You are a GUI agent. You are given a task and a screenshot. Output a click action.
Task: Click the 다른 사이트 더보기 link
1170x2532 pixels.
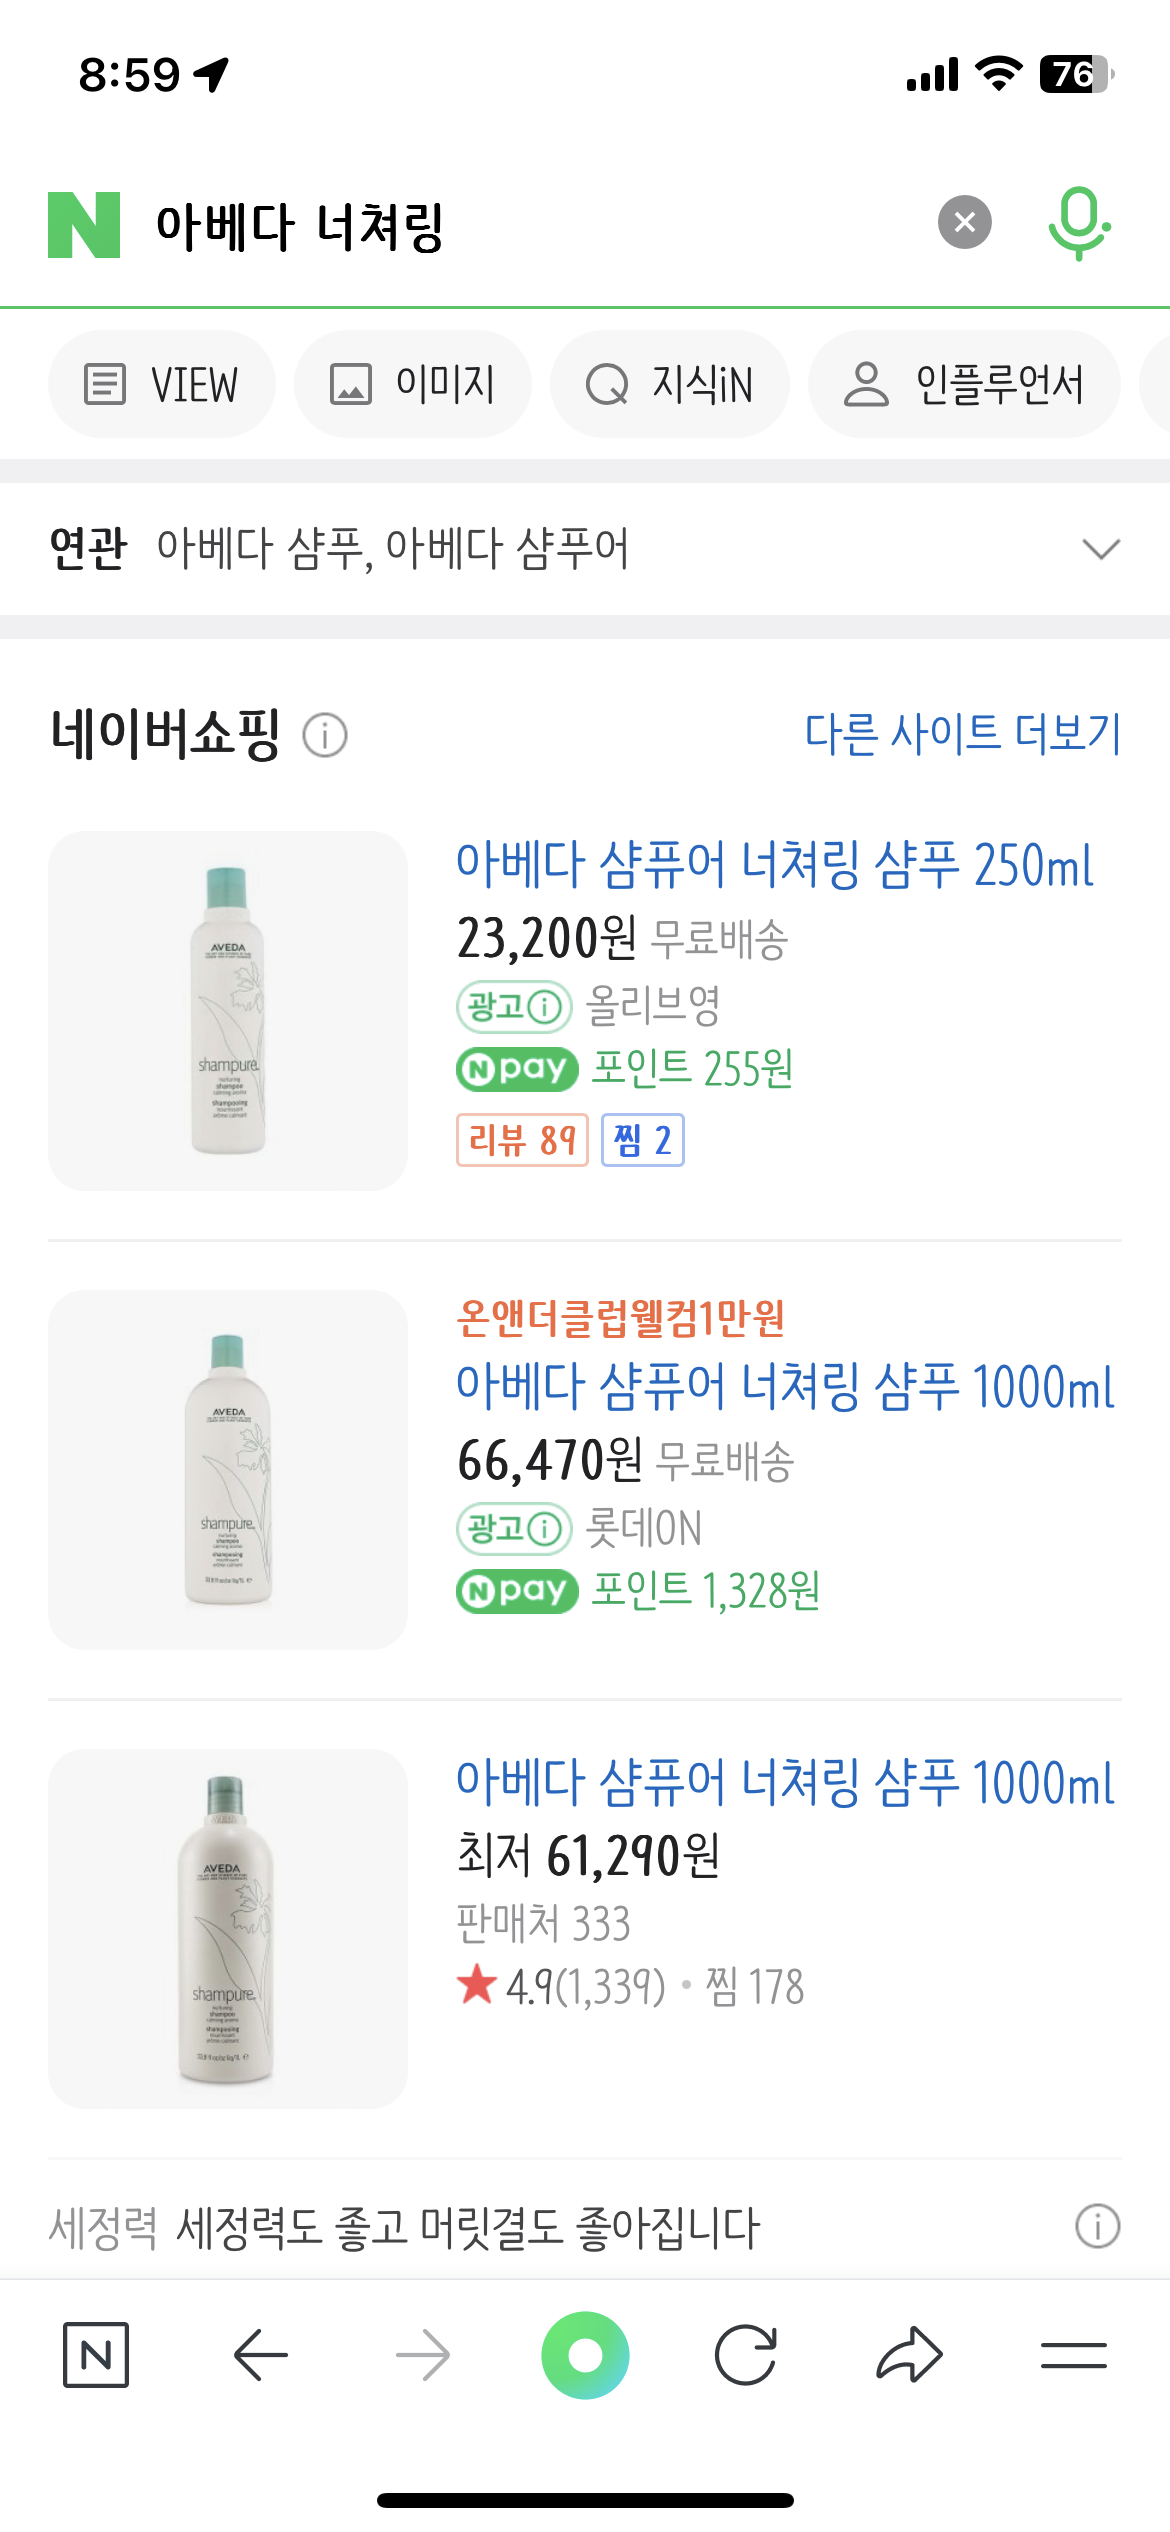coord(962,734)
